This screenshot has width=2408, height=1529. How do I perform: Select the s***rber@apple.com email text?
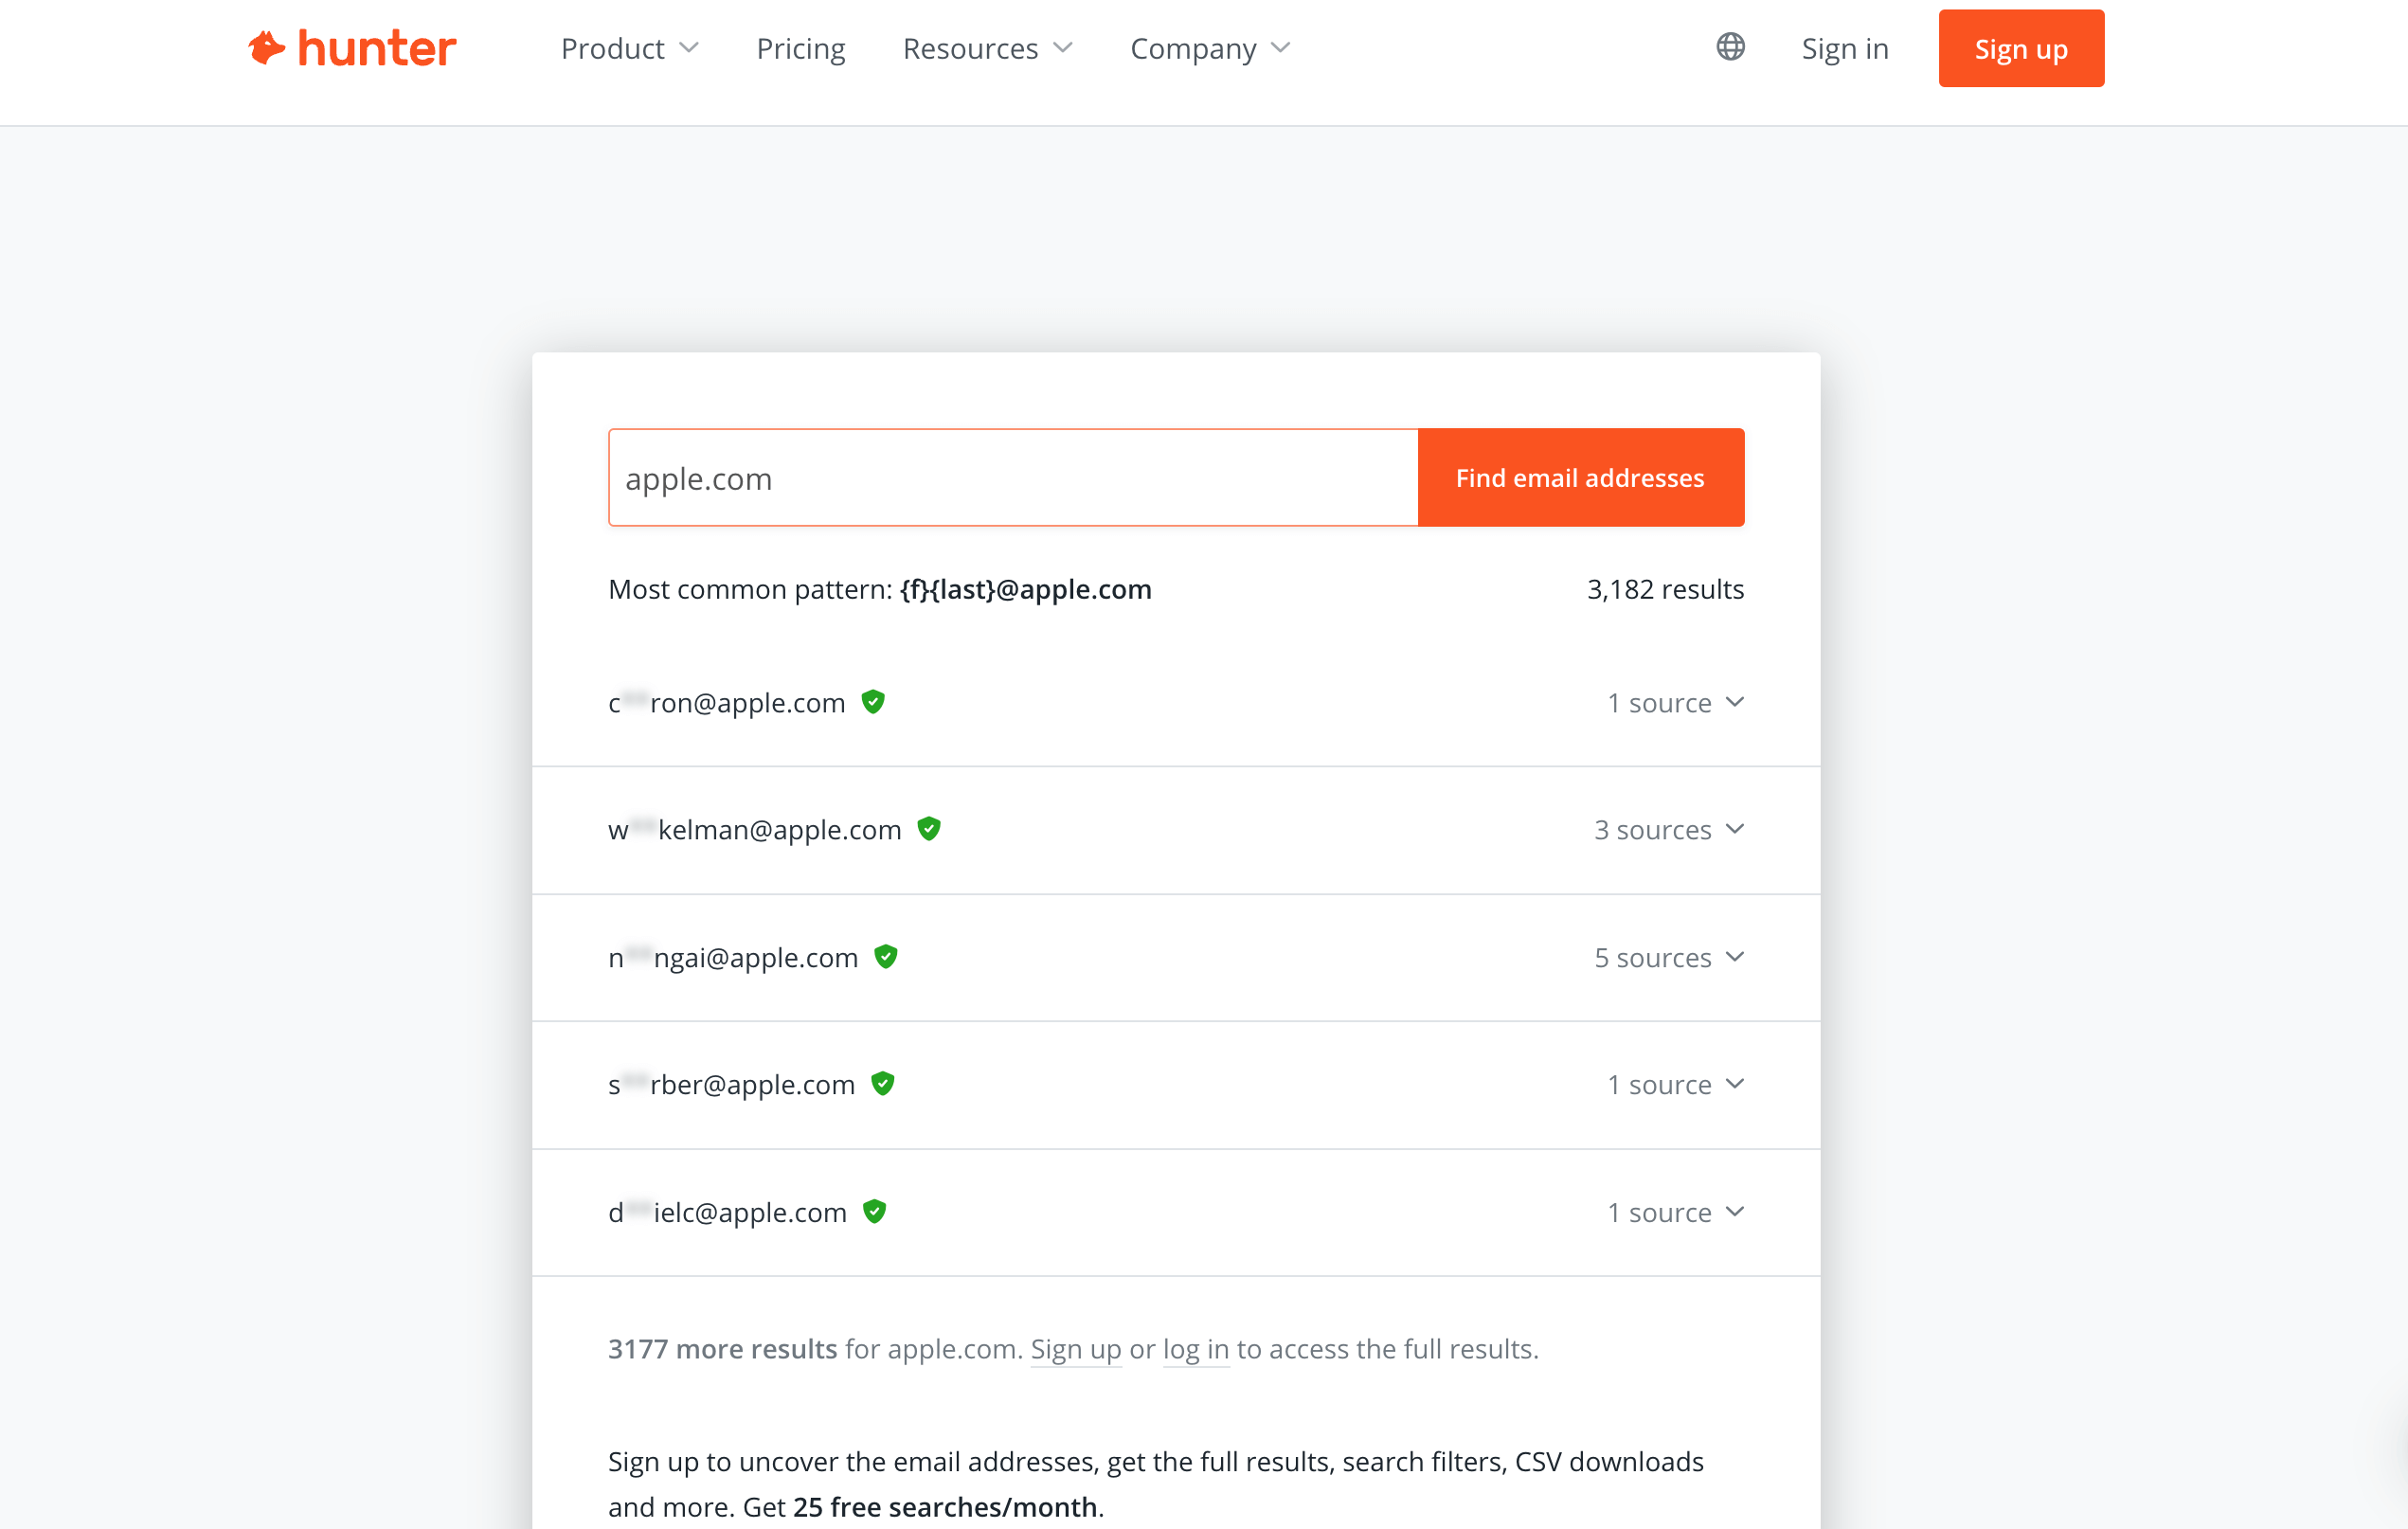732,1085
